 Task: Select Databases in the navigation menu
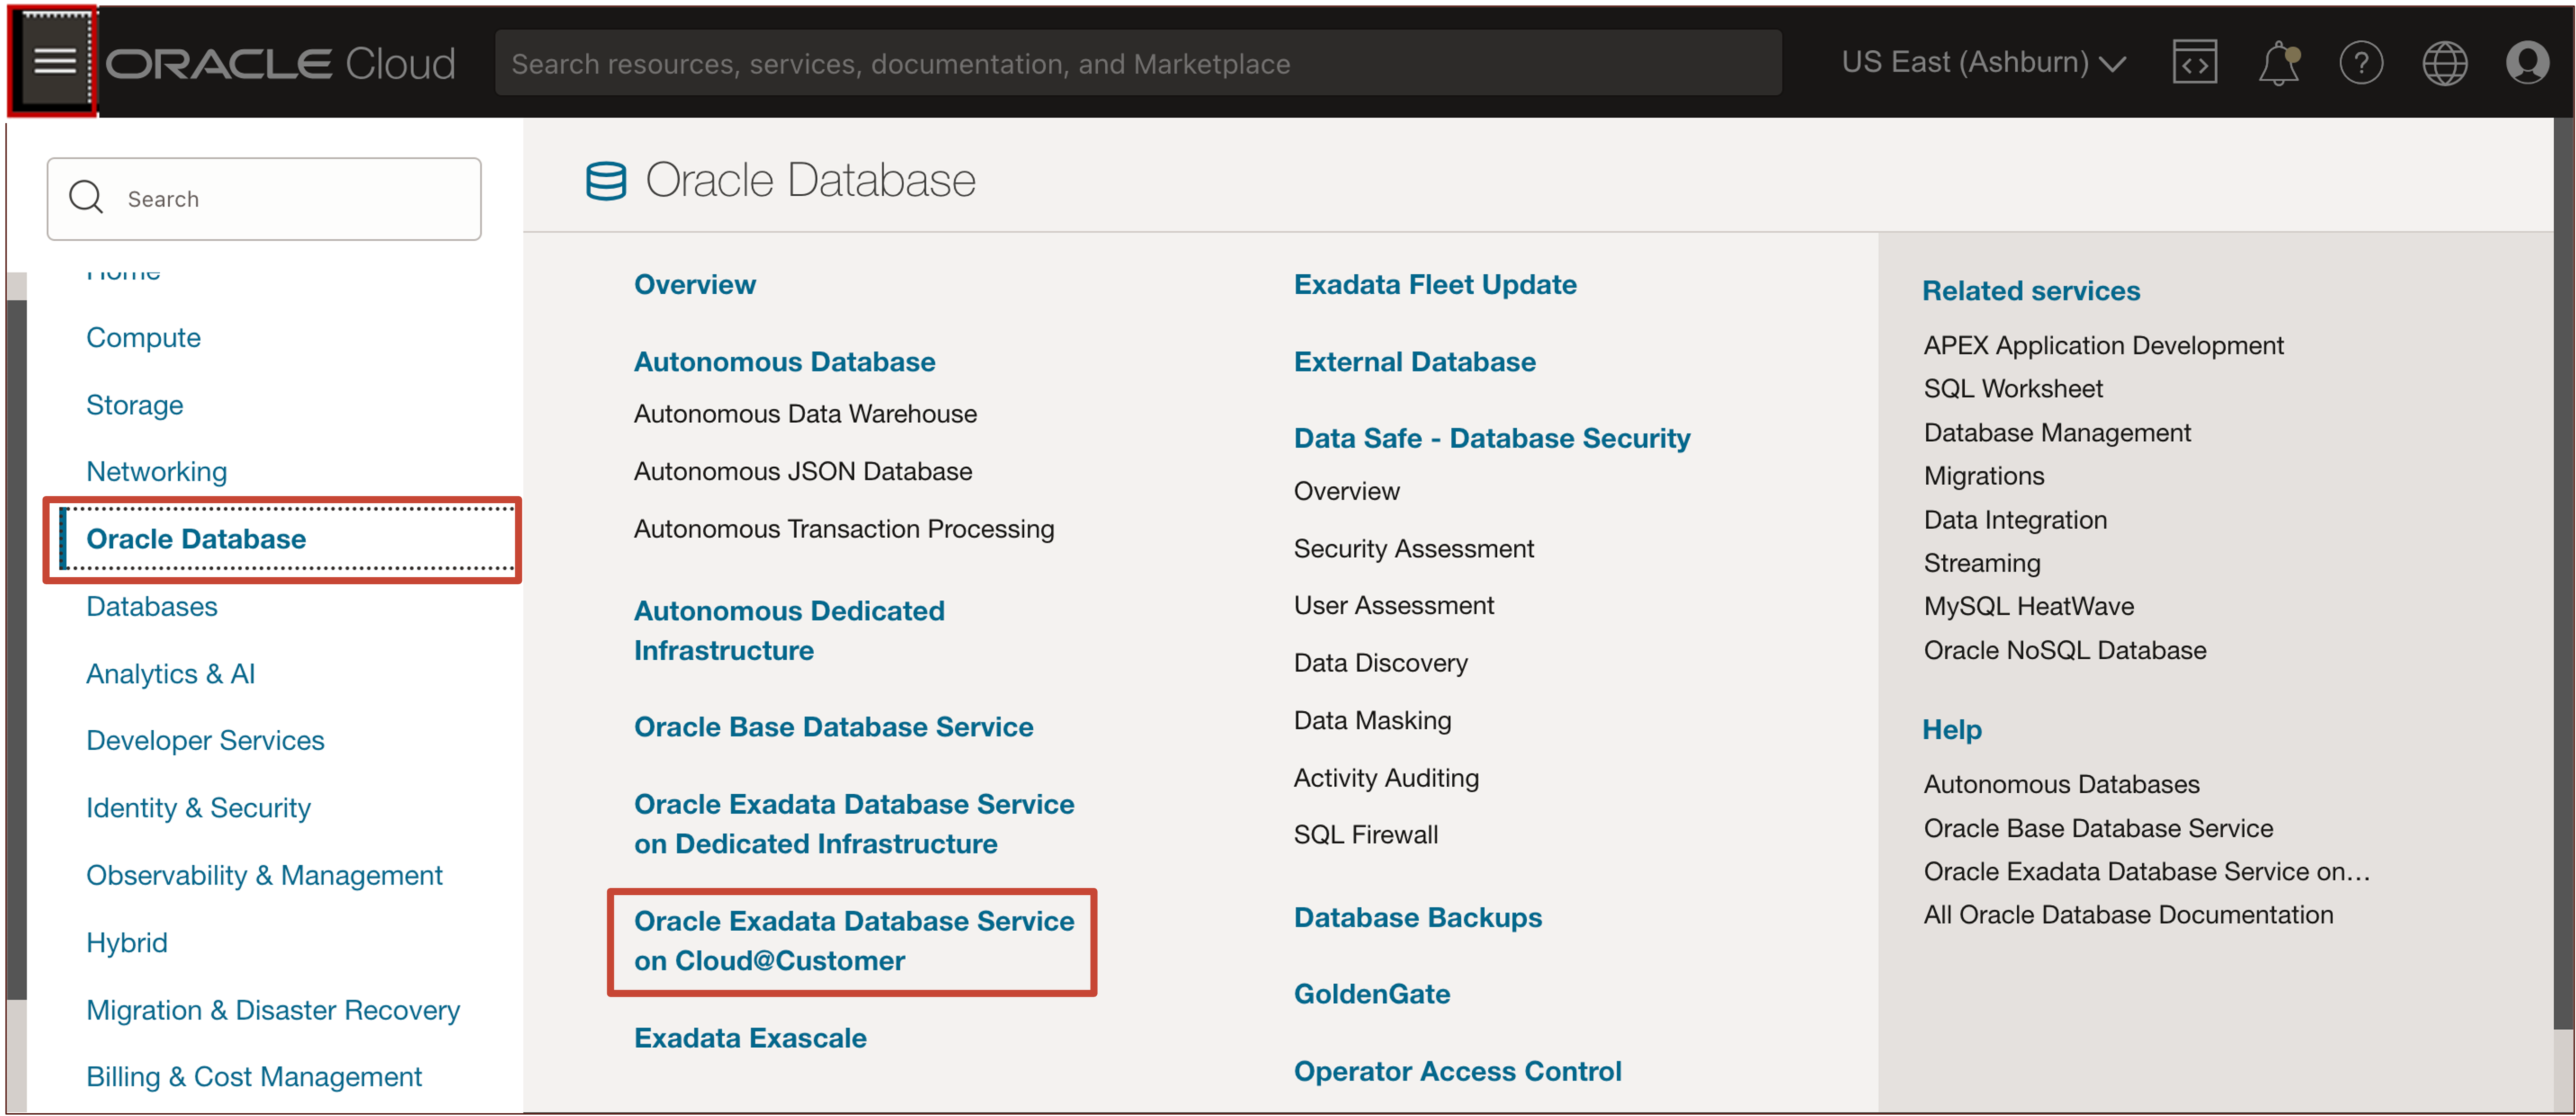click(151, 607)
